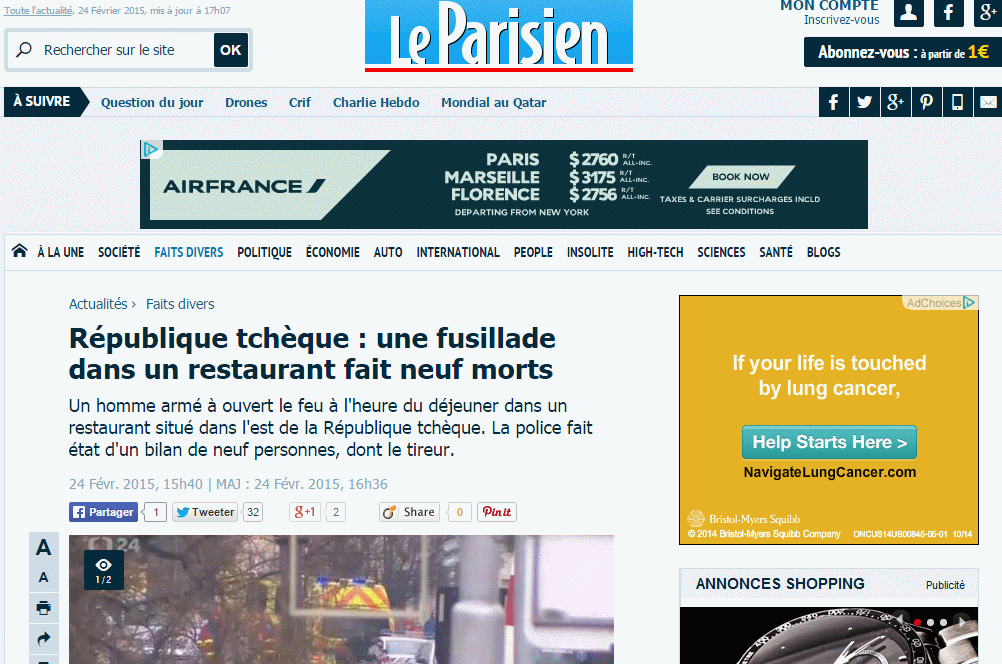Open Google+ icon in the À suivre bar
The width and height of the screenshot is (1002, 664).
point(895,102)
